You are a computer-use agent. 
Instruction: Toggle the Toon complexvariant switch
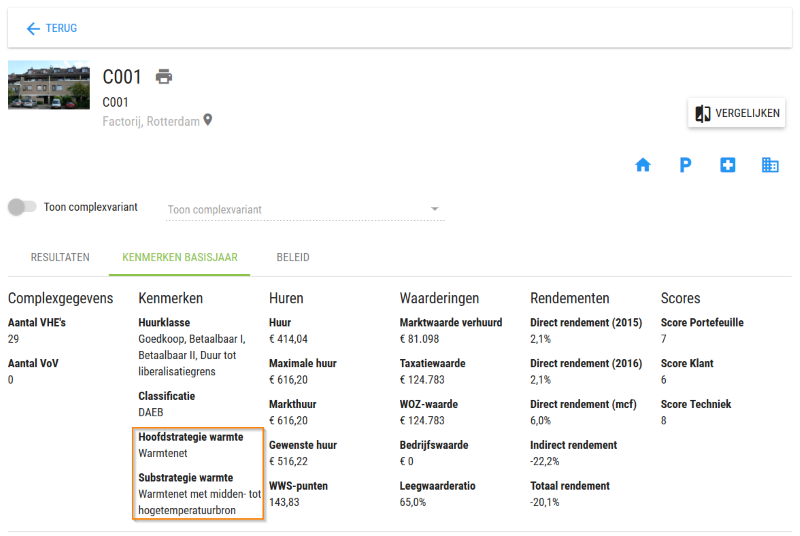[x=22, y=207]
